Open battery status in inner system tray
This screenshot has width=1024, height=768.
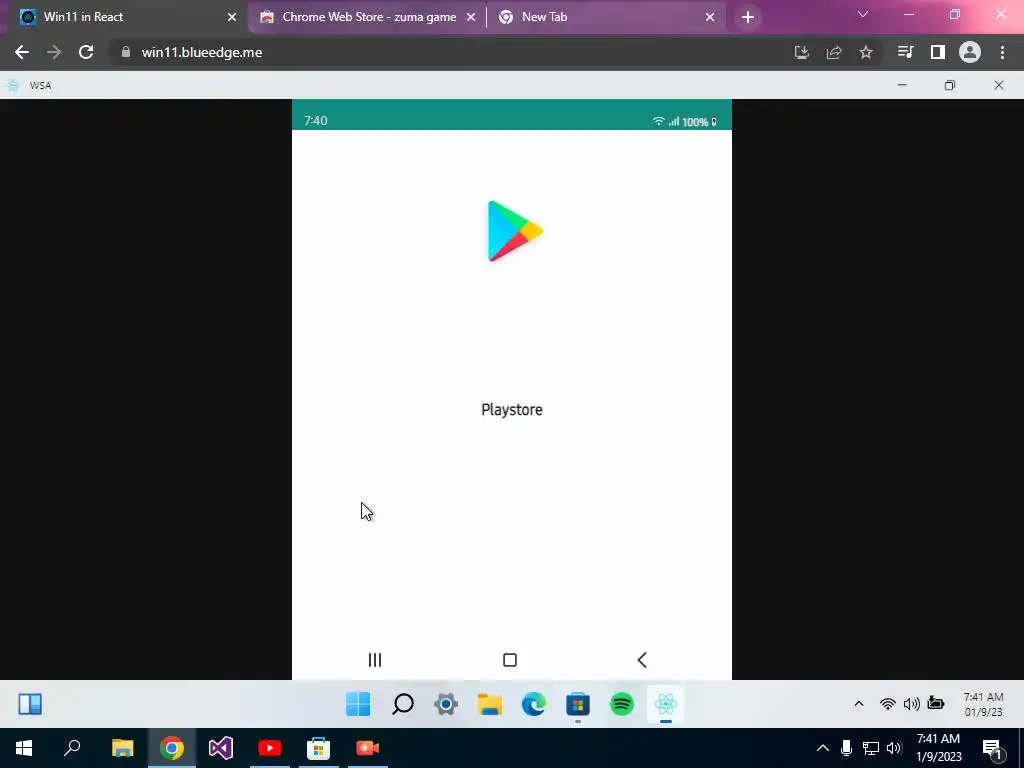936,703
